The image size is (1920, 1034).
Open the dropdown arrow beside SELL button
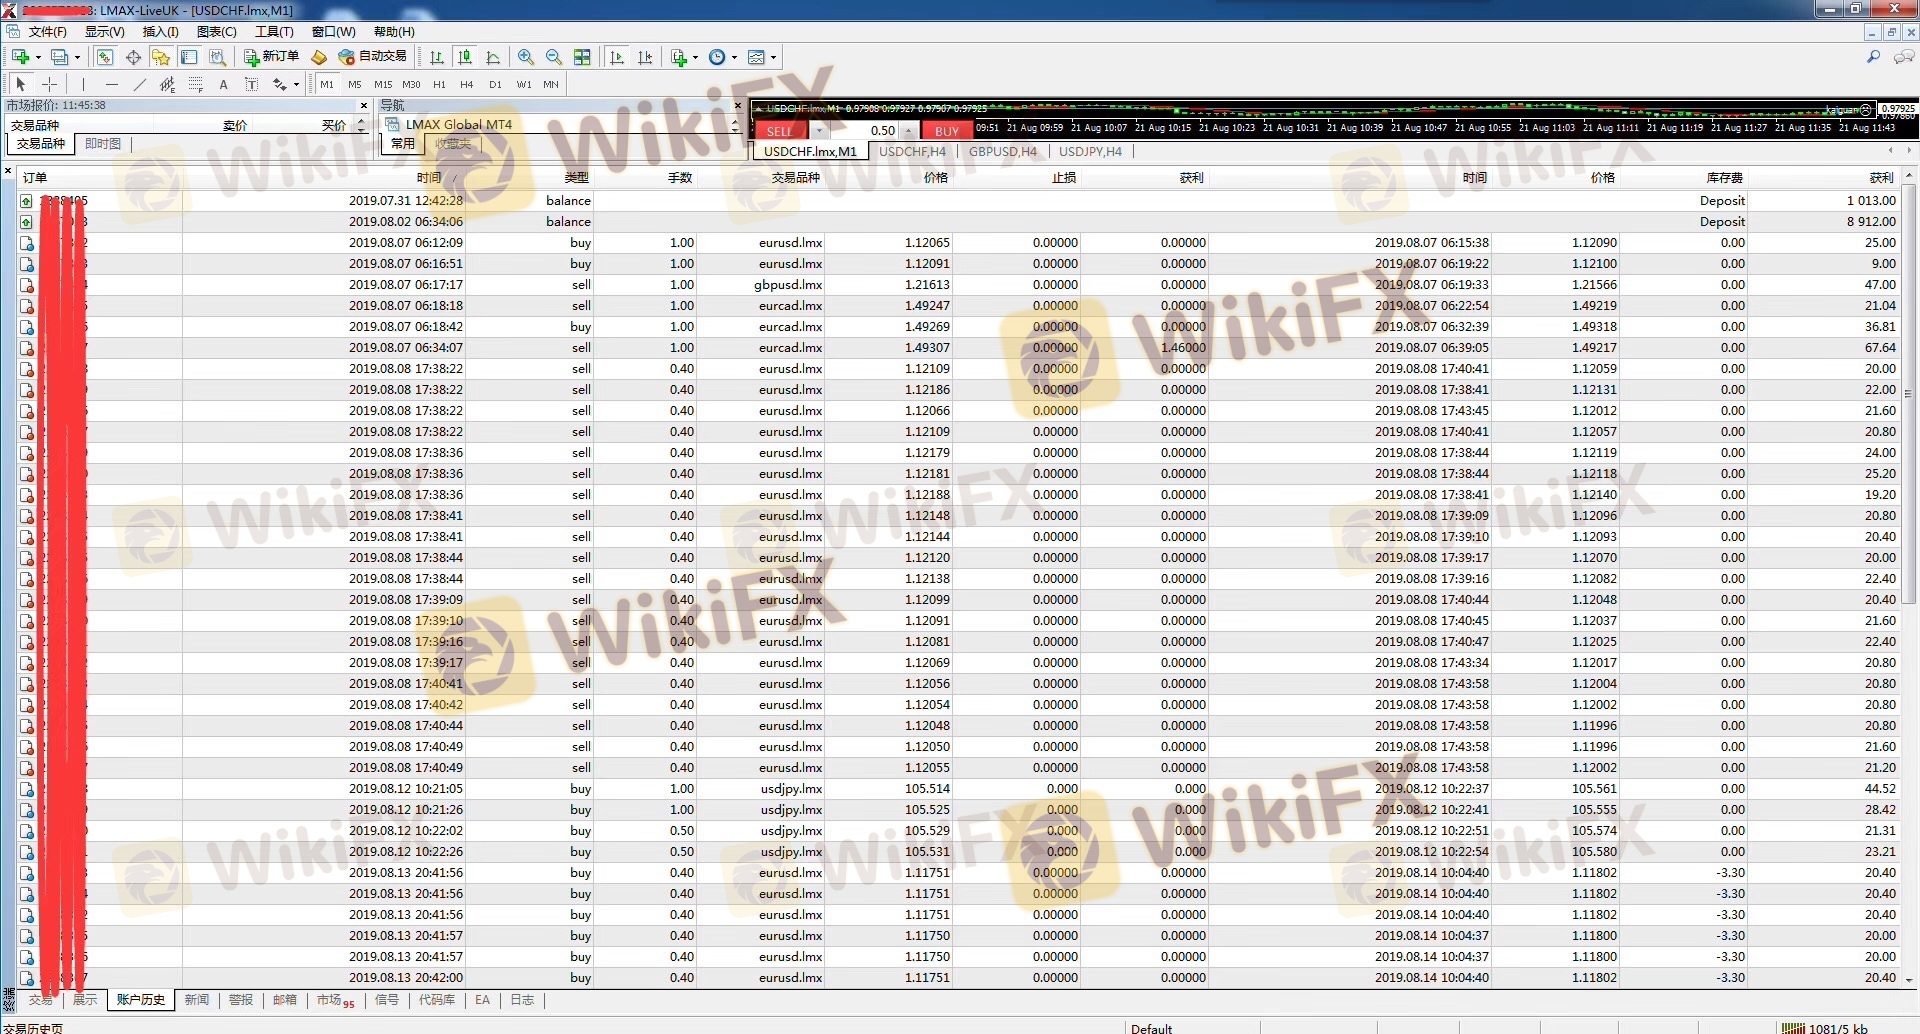tap(819, 131)
